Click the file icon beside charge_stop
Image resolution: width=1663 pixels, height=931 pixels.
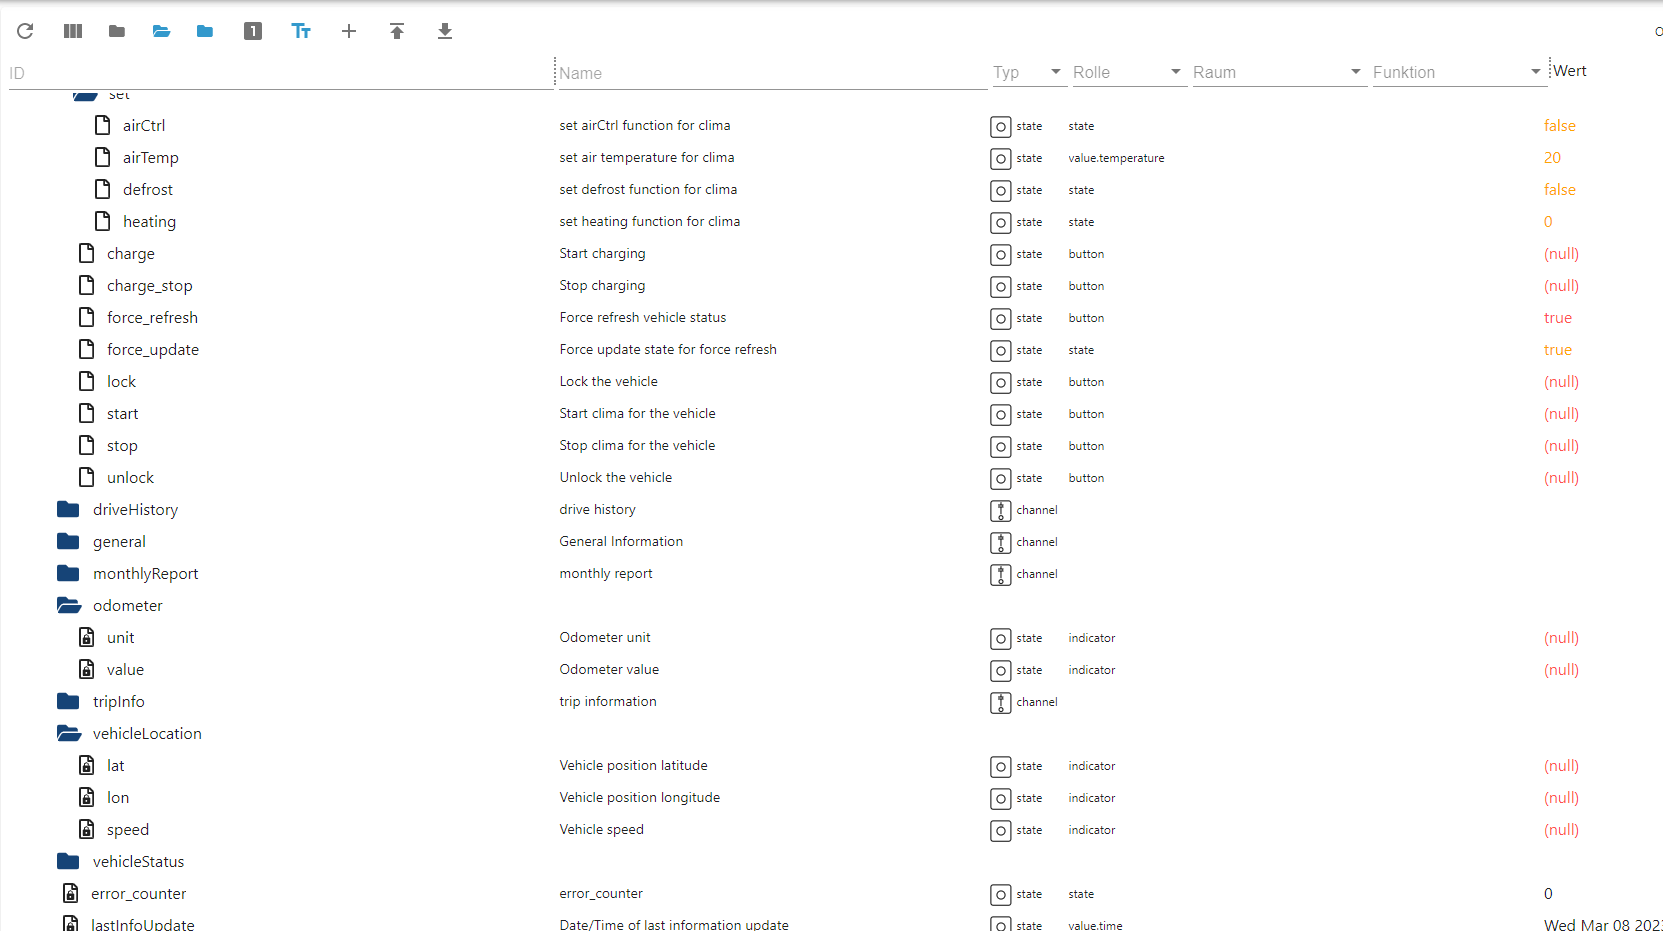[86, 285]
